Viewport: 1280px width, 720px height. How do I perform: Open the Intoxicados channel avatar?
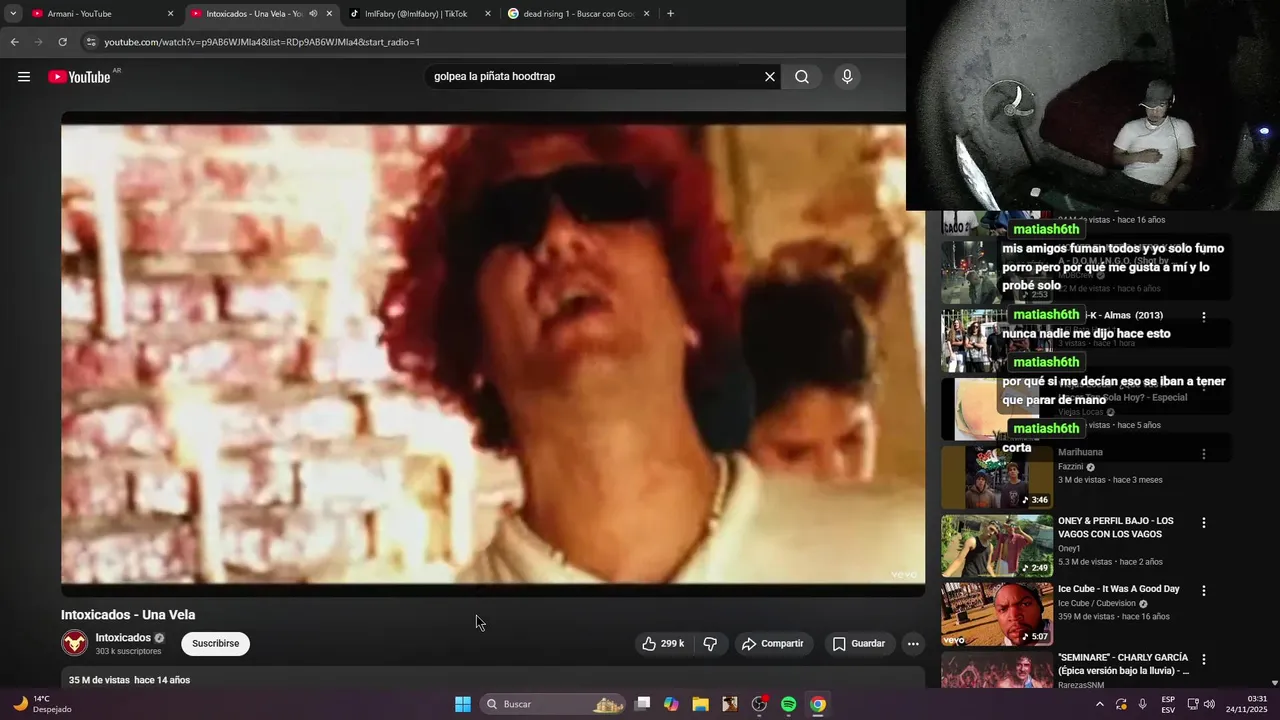click(x=75, y=643)
